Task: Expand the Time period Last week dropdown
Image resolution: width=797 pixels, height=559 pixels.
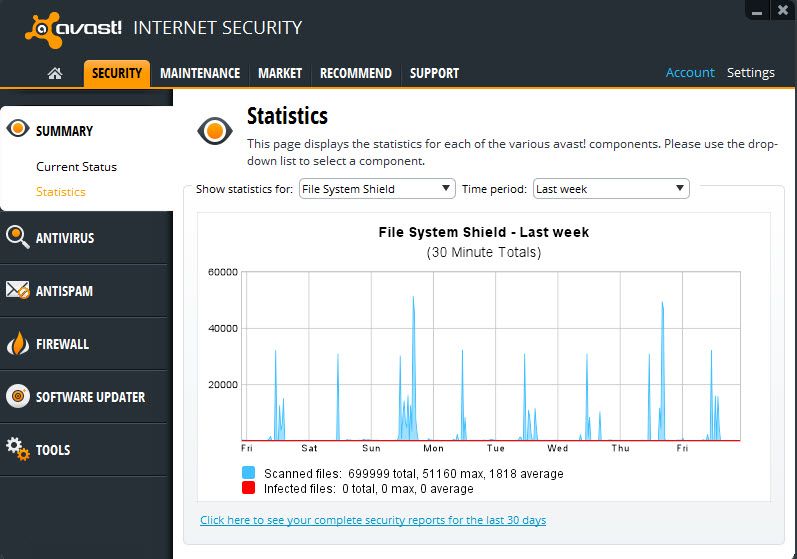Action: tap(611, 189)
